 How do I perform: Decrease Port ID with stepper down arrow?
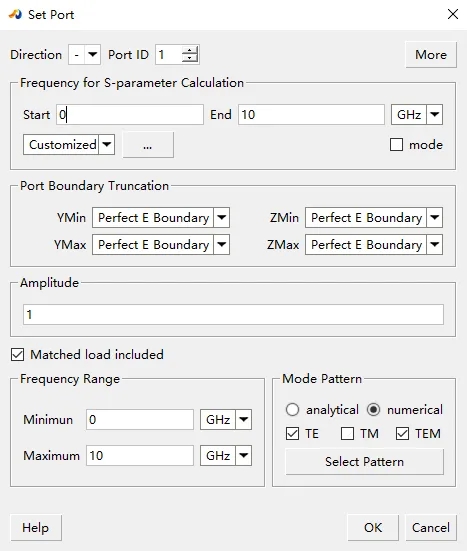190,59
